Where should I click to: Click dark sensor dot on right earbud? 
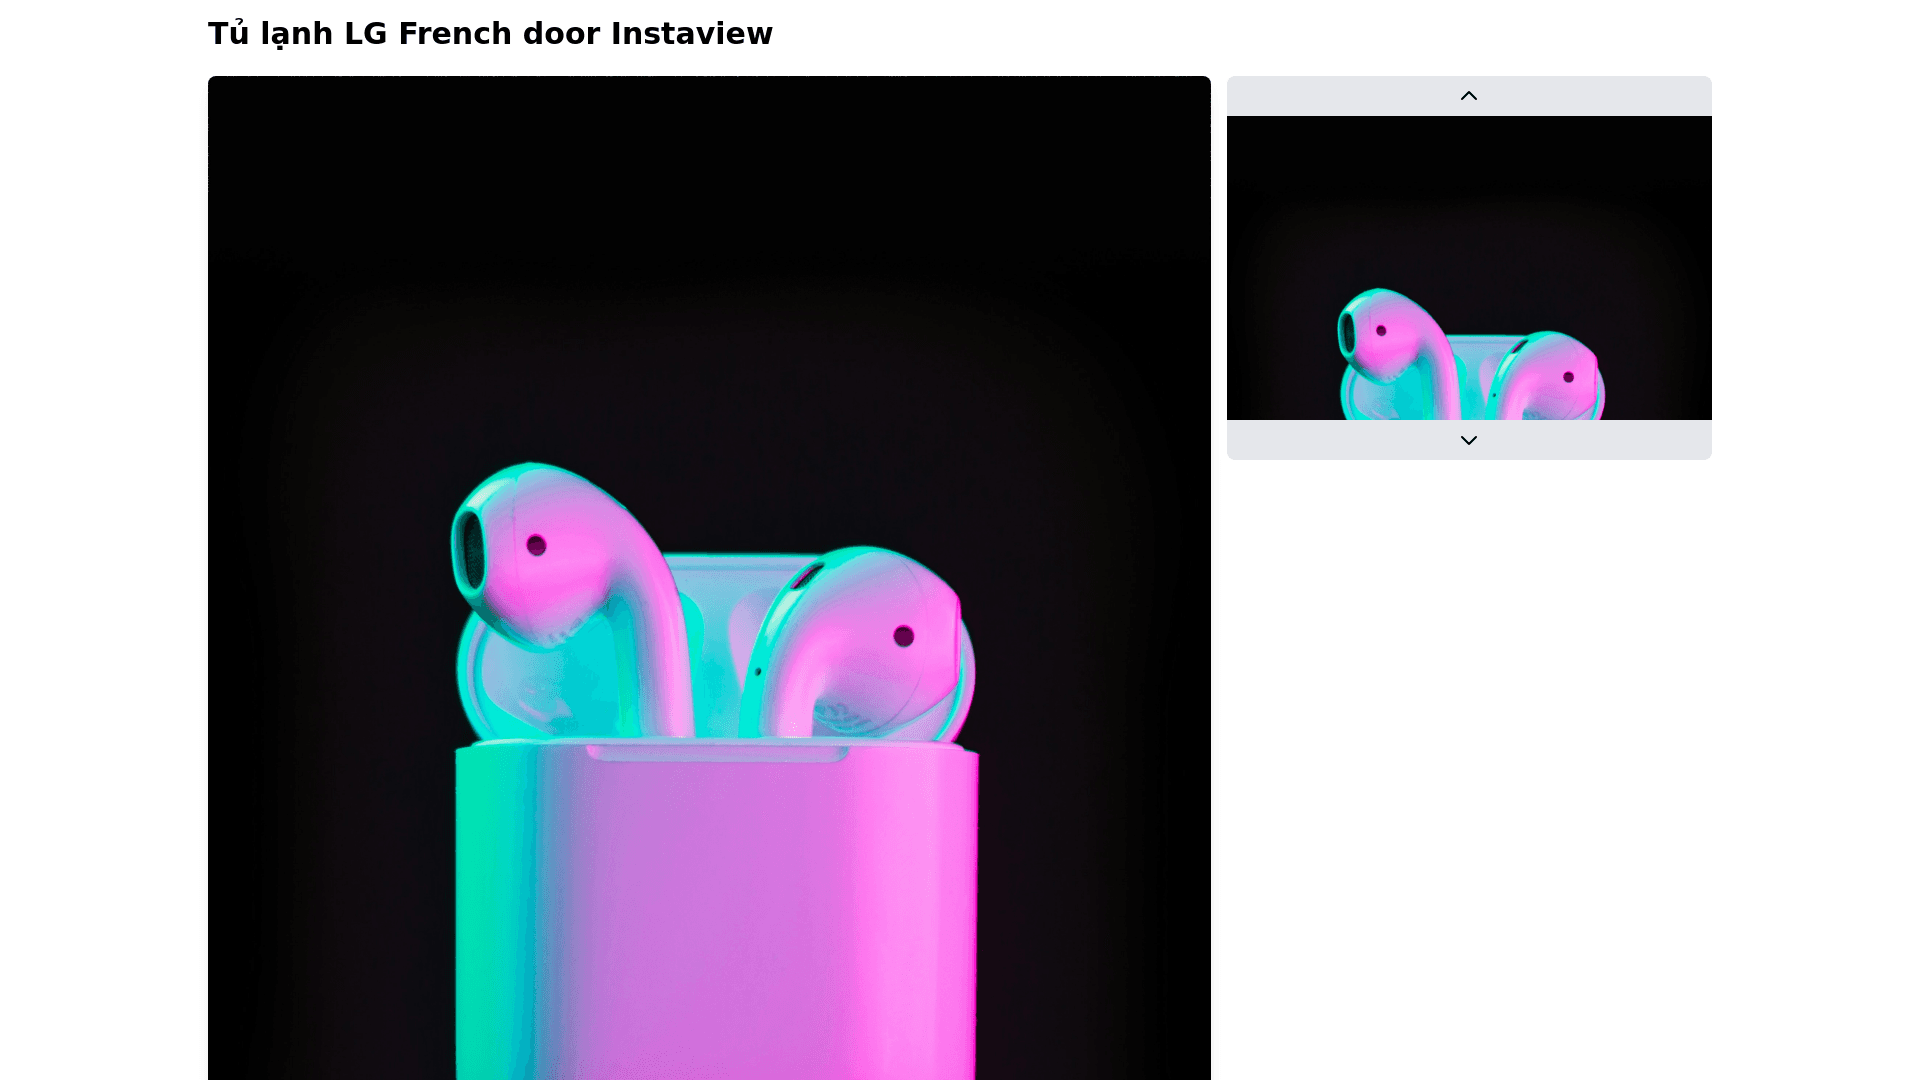point(903,636)
